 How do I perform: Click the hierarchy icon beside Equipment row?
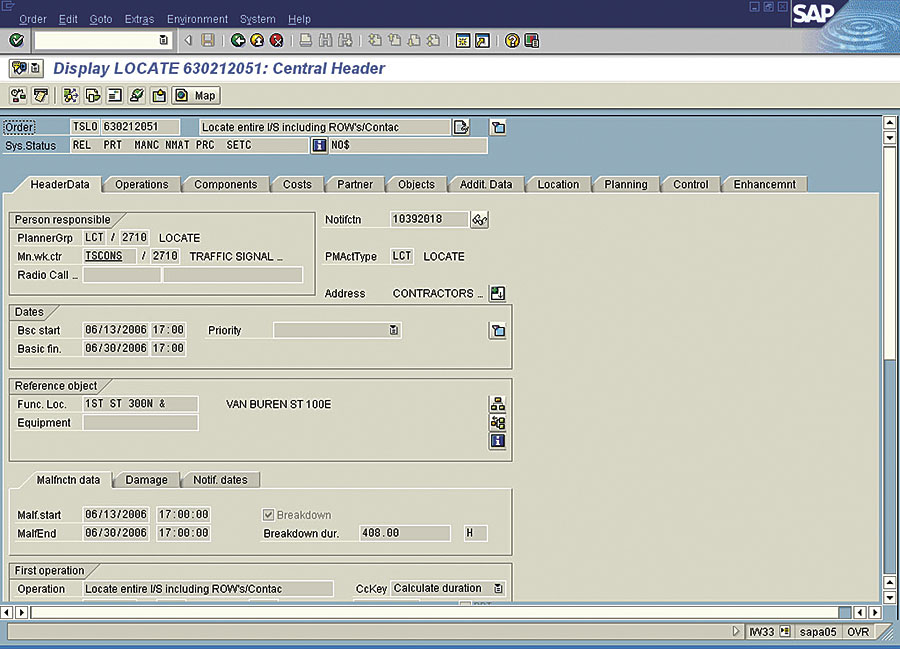(x=498, y=422)
